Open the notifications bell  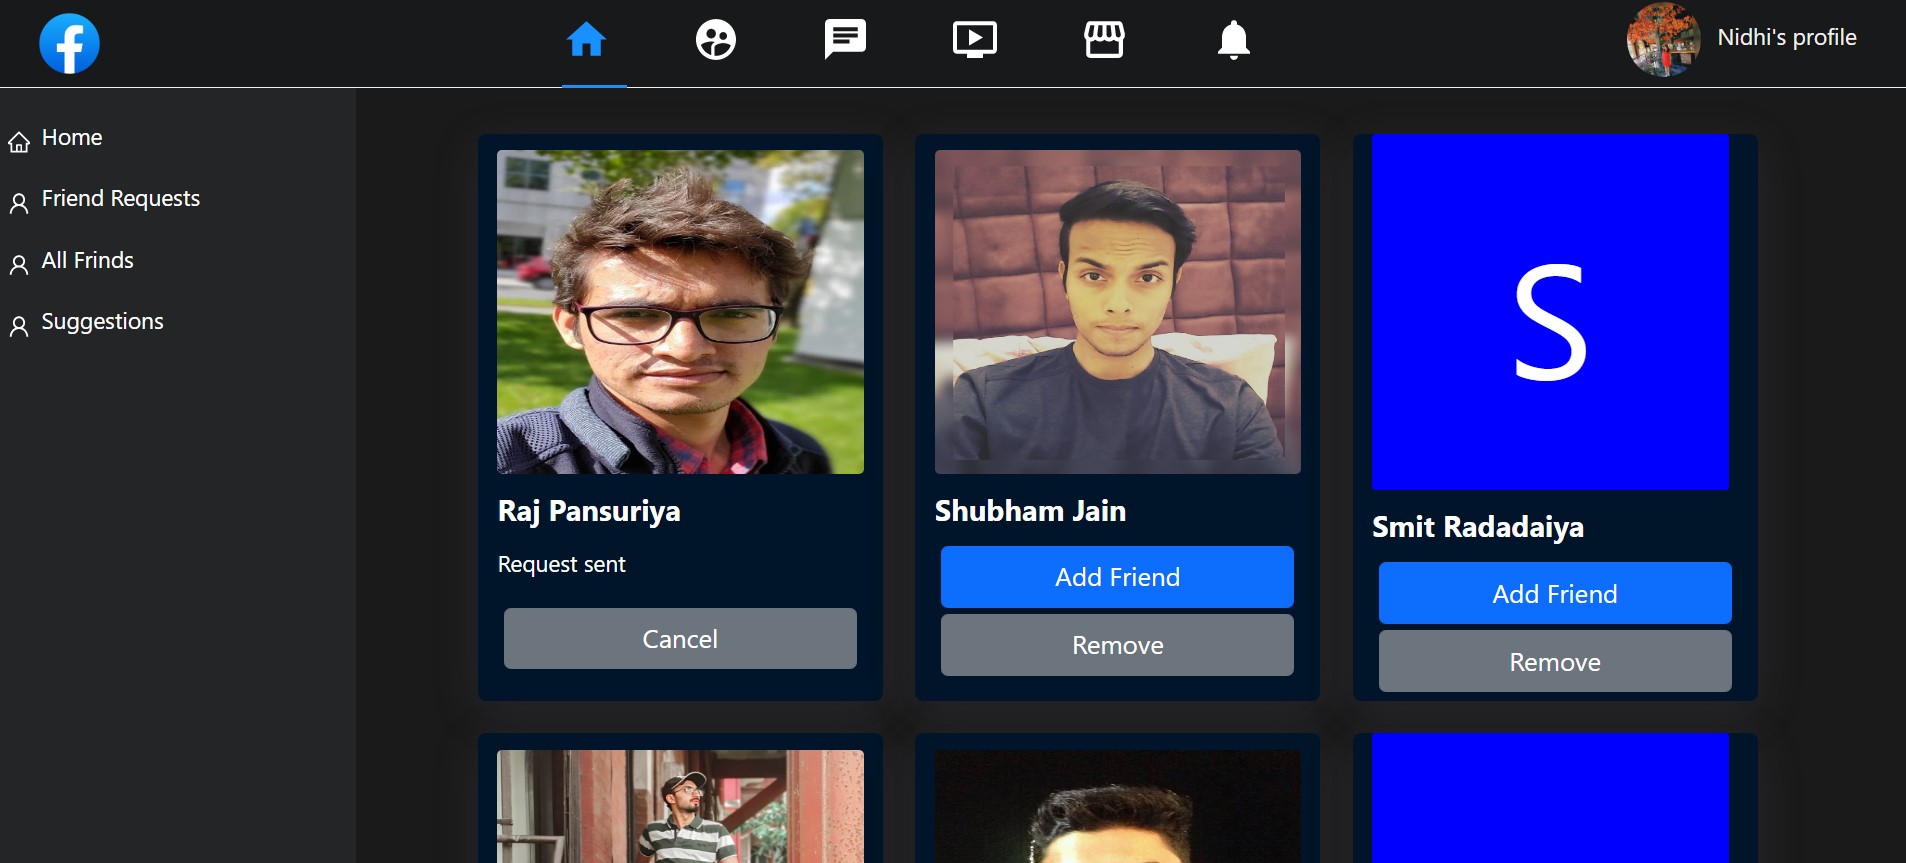coord(1234,40)
